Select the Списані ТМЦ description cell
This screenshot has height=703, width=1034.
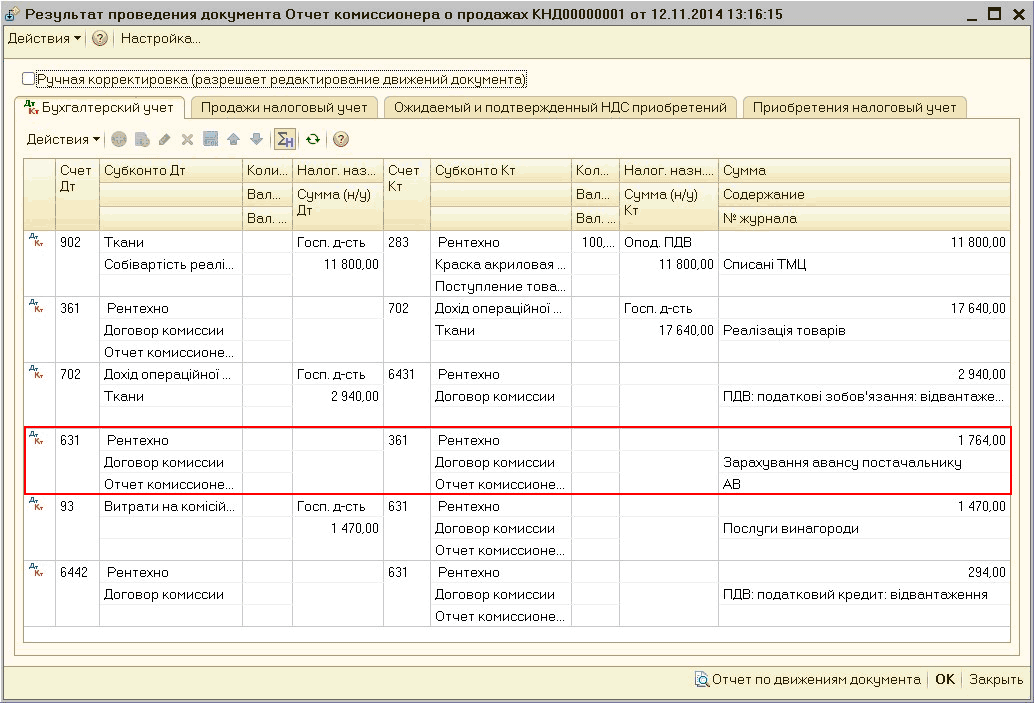[864, 264]
